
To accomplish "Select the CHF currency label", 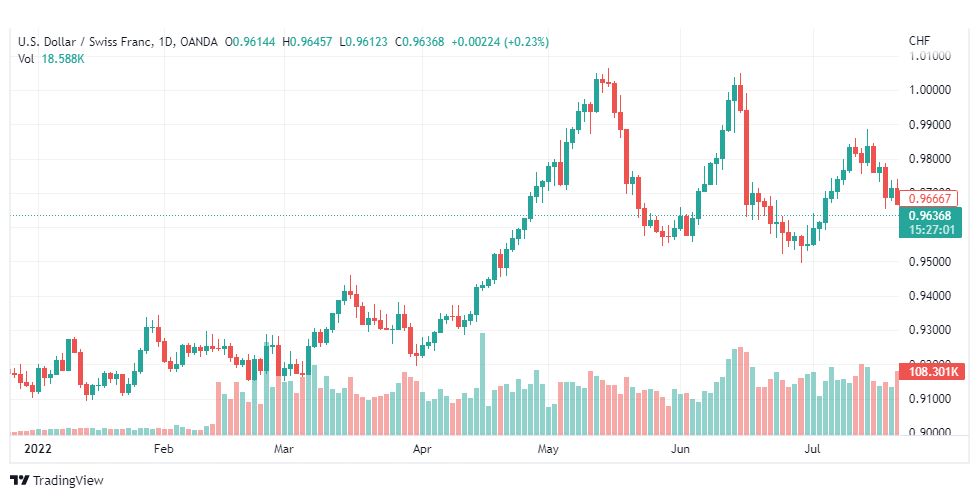I will tap(919, 41).
